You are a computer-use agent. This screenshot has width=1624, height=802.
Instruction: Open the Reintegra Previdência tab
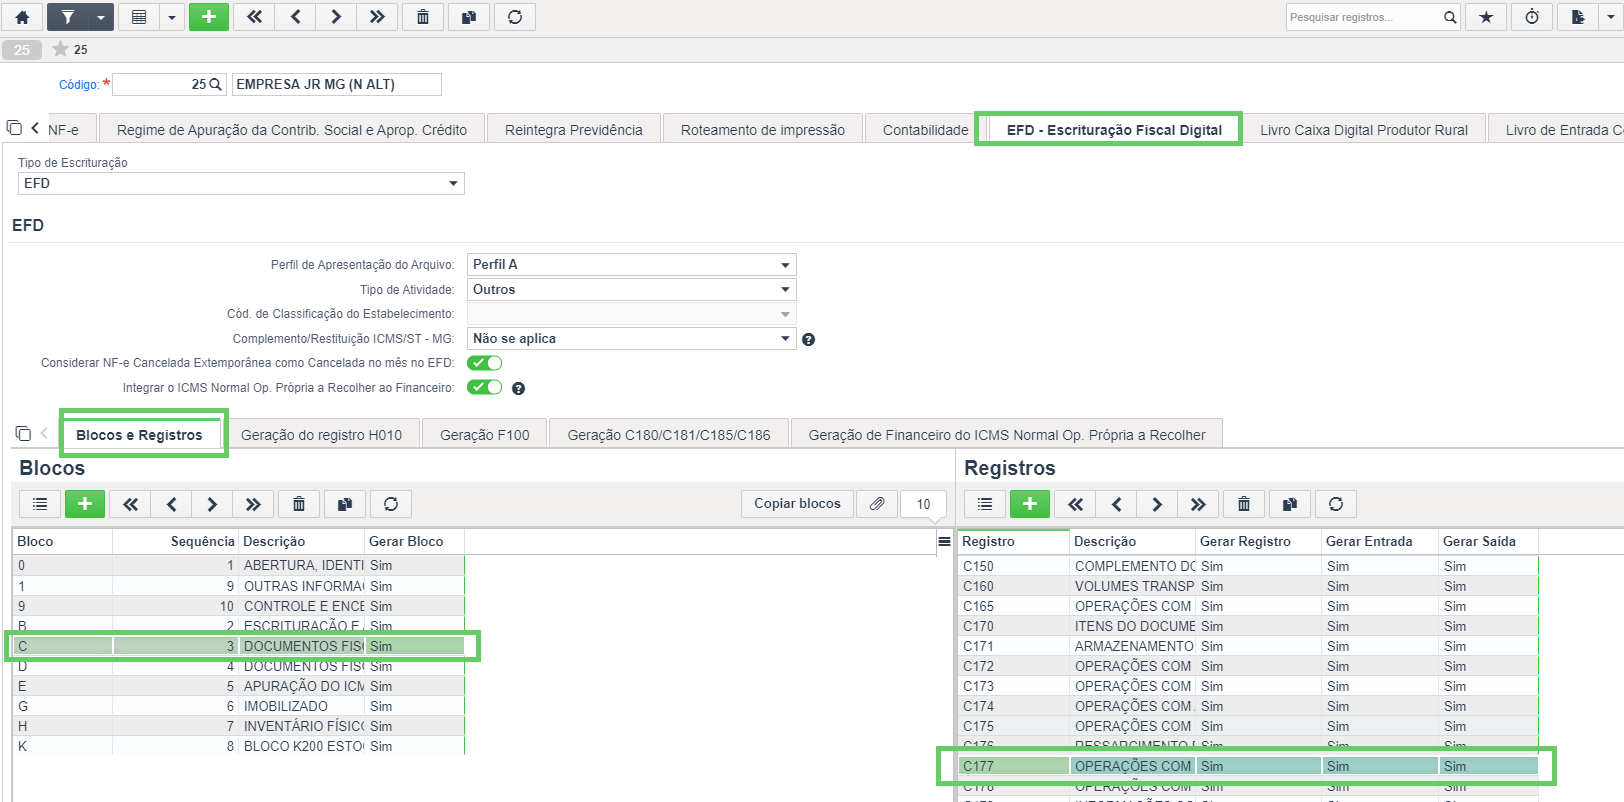(x=574, y=130)
